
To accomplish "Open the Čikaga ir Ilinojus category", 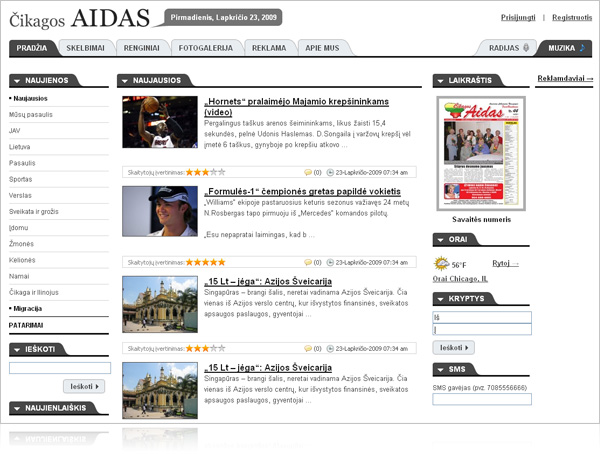I will 34,292.
